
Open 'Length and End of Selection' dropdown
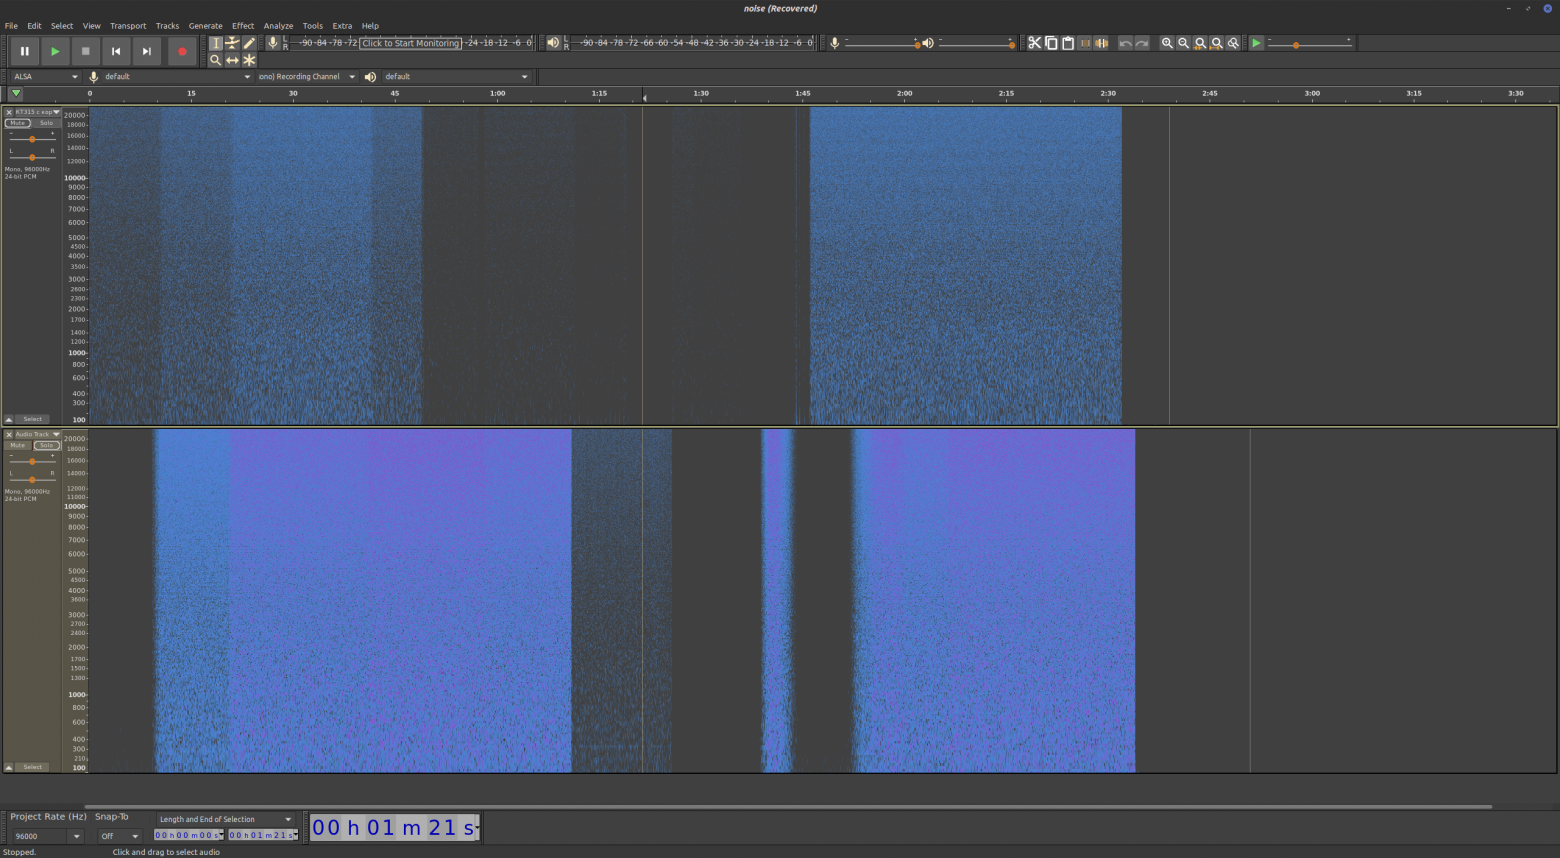click(x=225, y=819)
